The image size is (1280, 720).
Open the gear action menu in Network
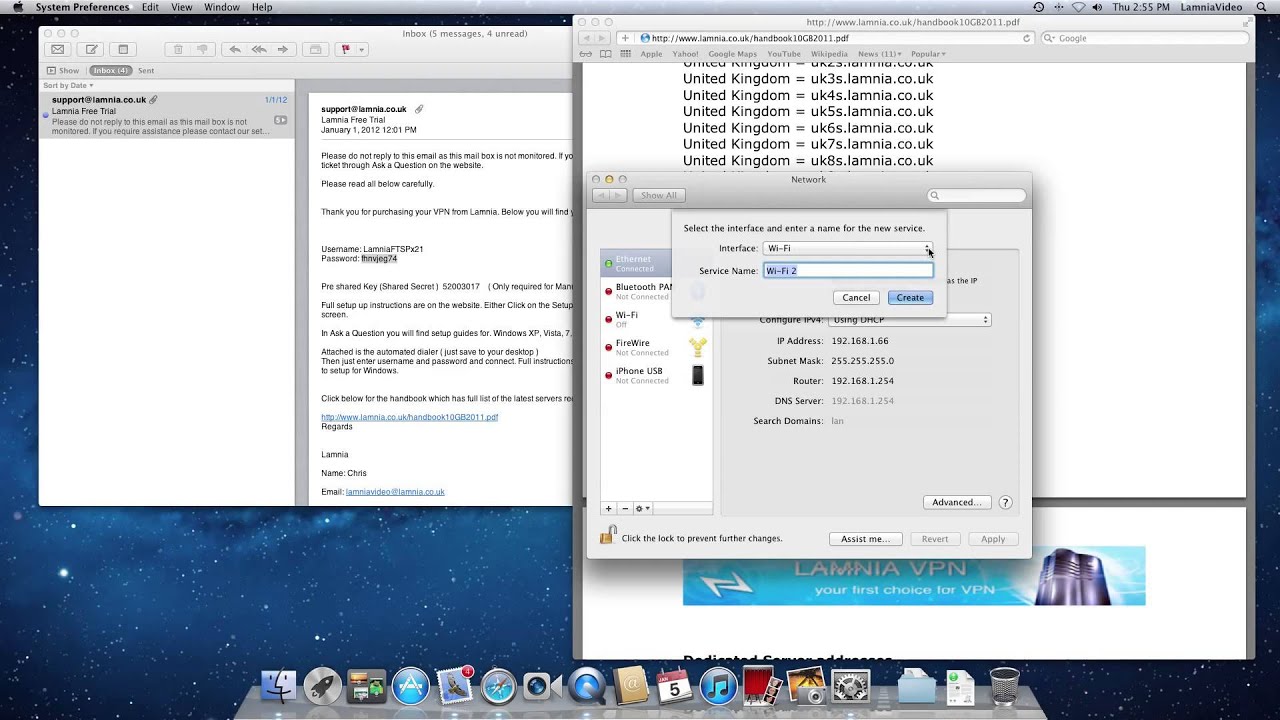pyautogui.click(x=642, y=509)
